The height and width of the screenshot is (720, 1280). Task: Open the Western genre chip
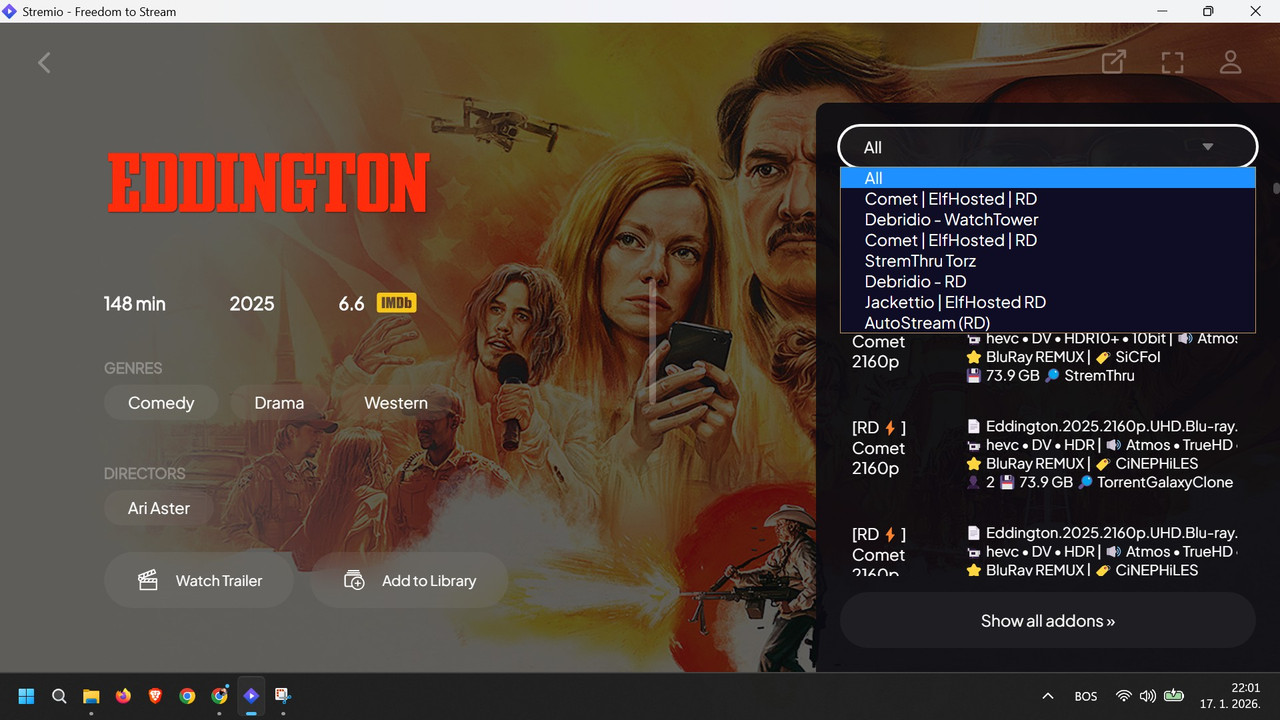tap(396, 403)
